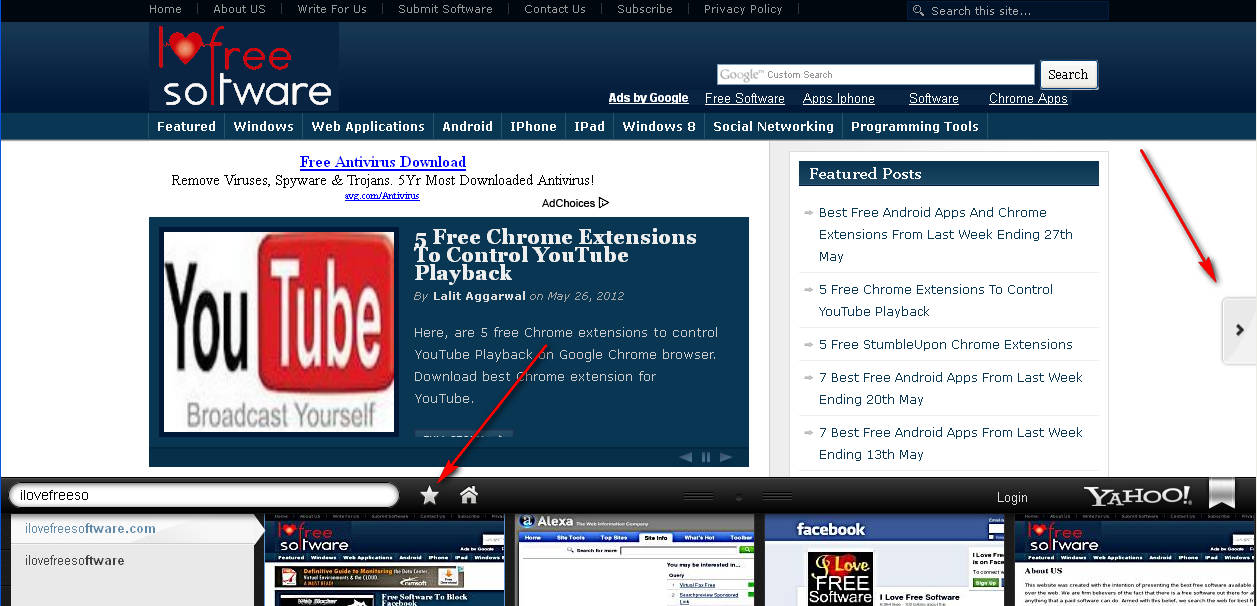Click the Search button
1257x606 pixels.
1068,75
